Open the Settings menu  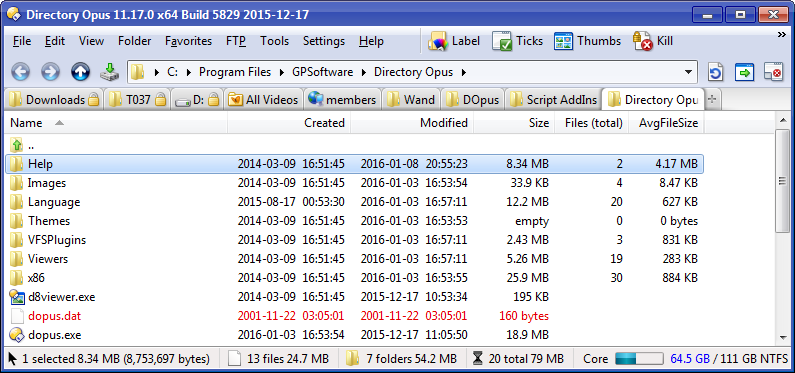tap(324, 41)
